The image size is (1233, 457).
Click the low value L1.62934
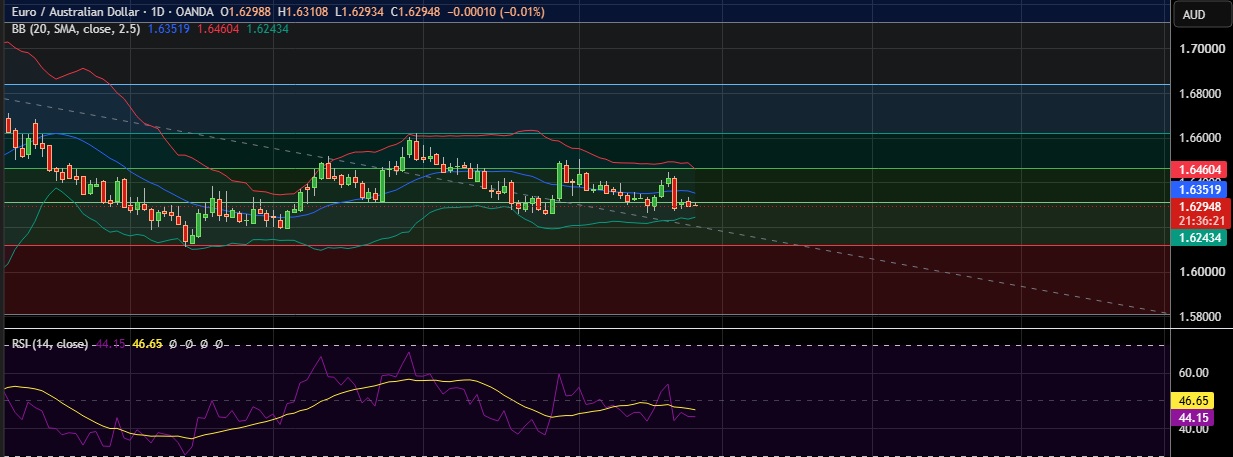(x=362, y=12)
